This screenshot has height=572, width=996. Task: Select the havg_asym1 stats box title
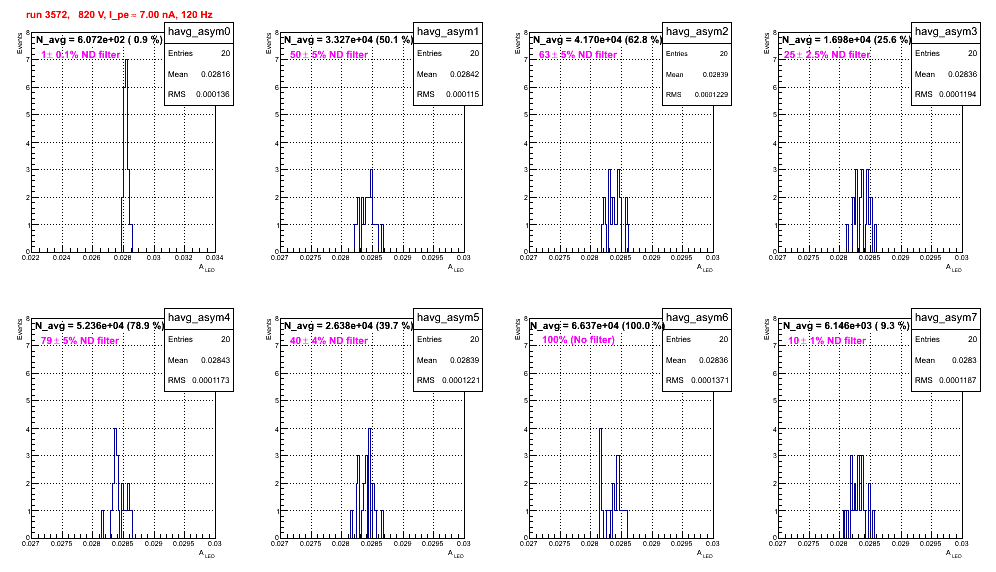(x=448, y=32)
